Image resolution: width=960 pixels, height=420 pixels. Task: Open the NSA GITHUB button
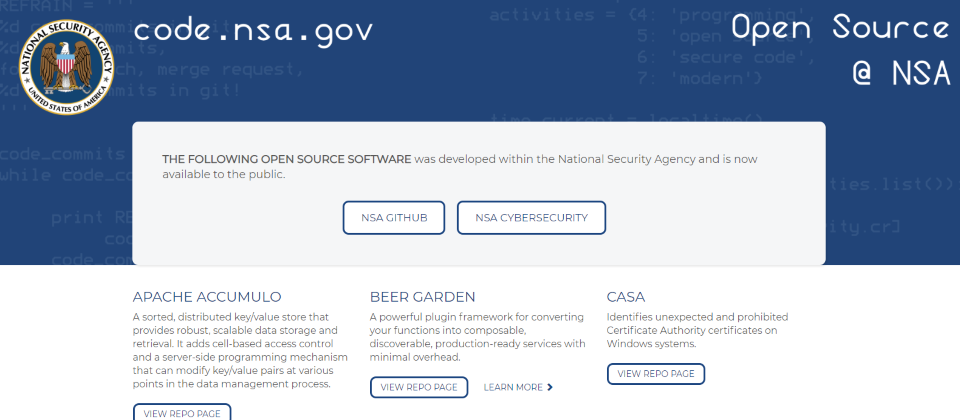394,217
